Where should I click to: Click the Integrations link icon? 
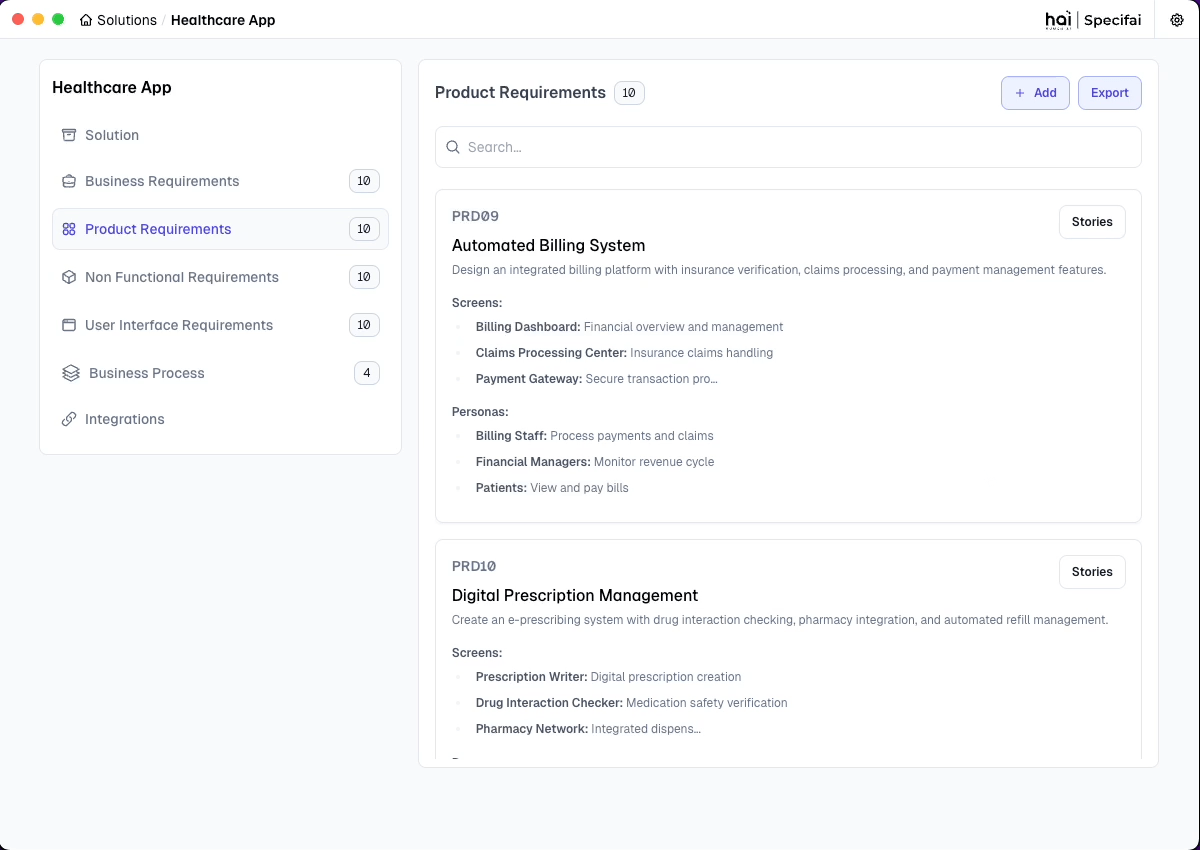pos(69,419)
